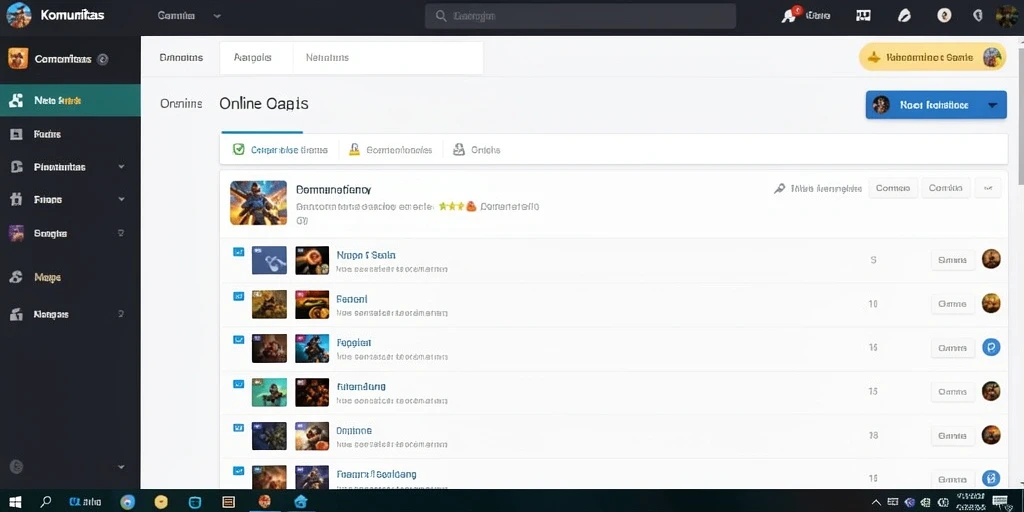
Task: Click the shield icon in the header
Action: click(978, 15)
